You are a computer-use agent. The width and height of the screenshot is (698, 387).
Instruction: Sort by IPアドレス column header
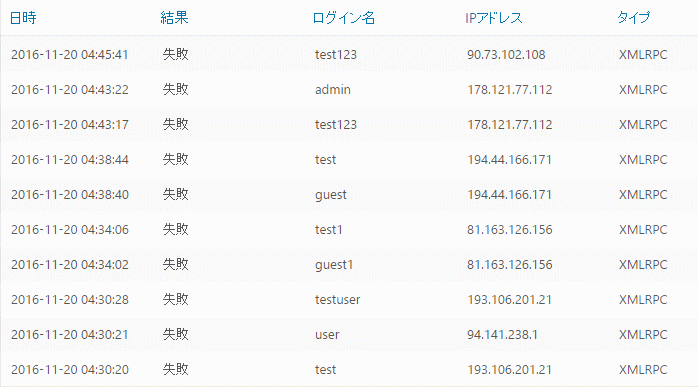493,18
